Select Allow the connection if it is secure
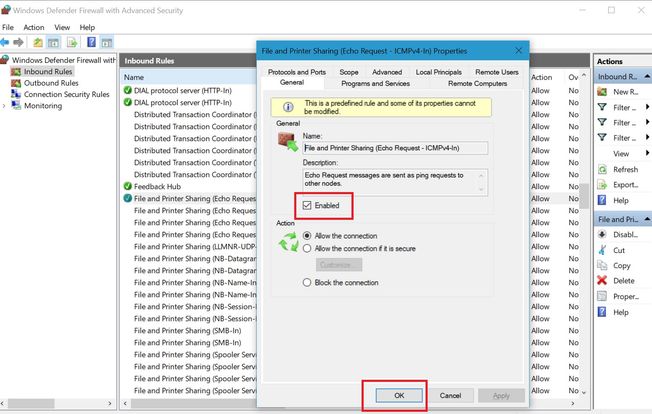652x414 pixels. click(x=307, y=249)
